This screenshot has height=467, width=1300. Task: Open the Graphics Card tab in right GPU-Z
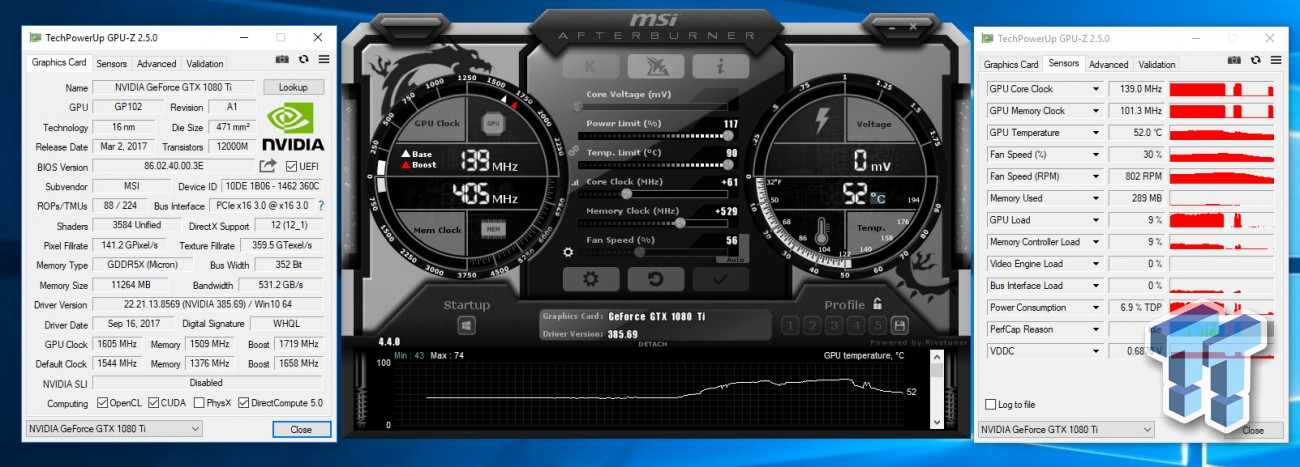pos(1012,64)
